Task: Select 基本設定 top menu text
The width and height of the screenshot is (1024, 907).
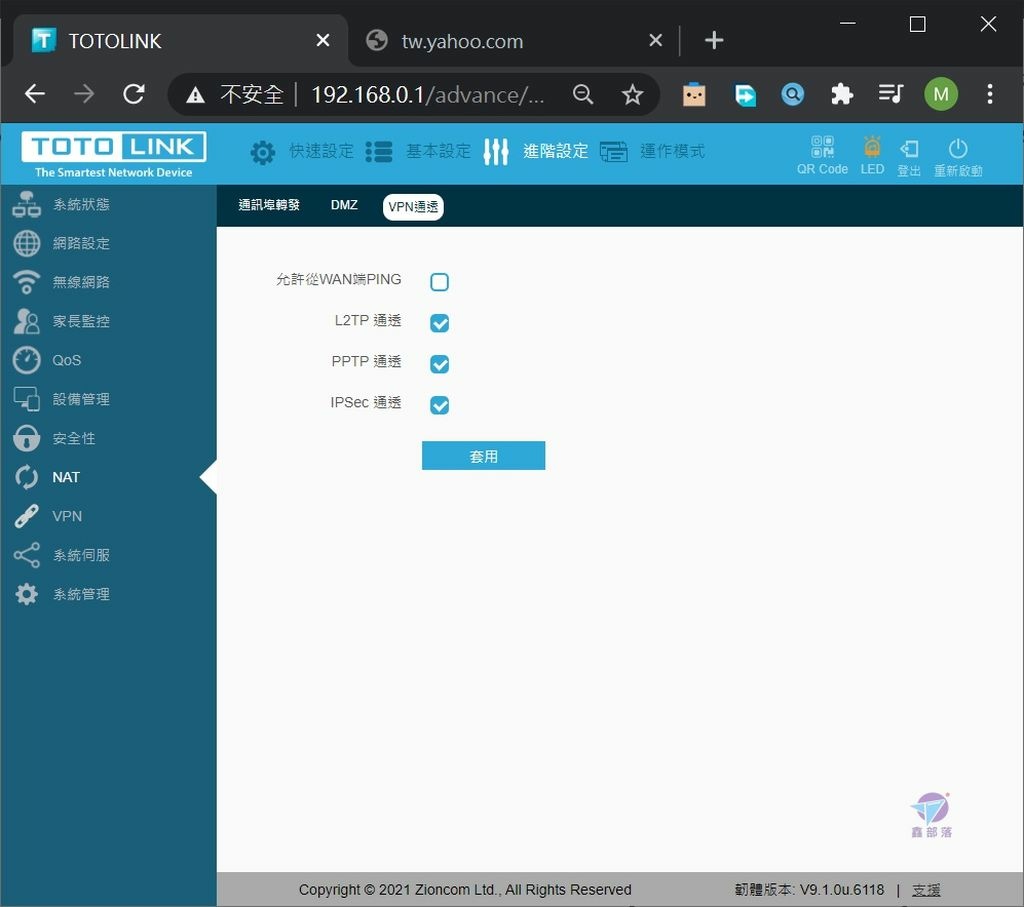Action: click(x=438, y=151)
